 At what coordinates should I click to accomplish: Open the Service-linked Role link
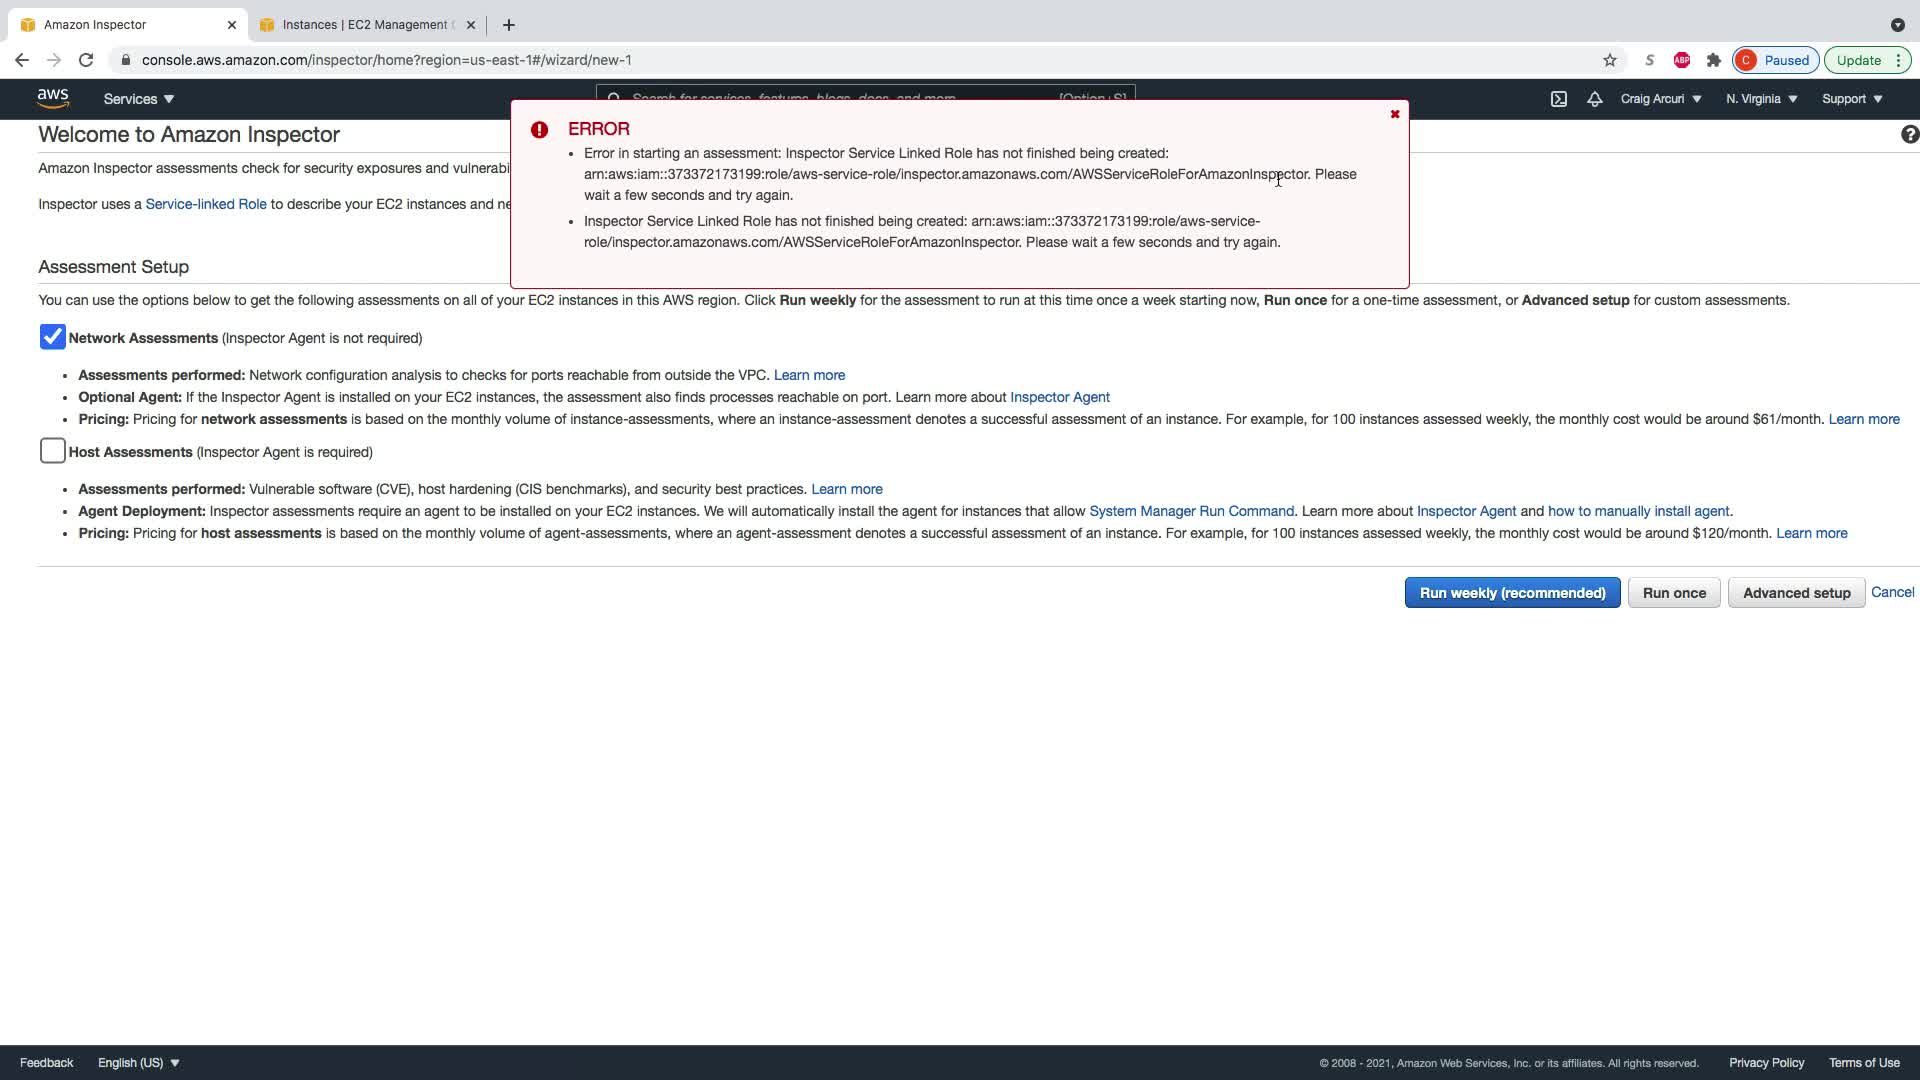206,204
